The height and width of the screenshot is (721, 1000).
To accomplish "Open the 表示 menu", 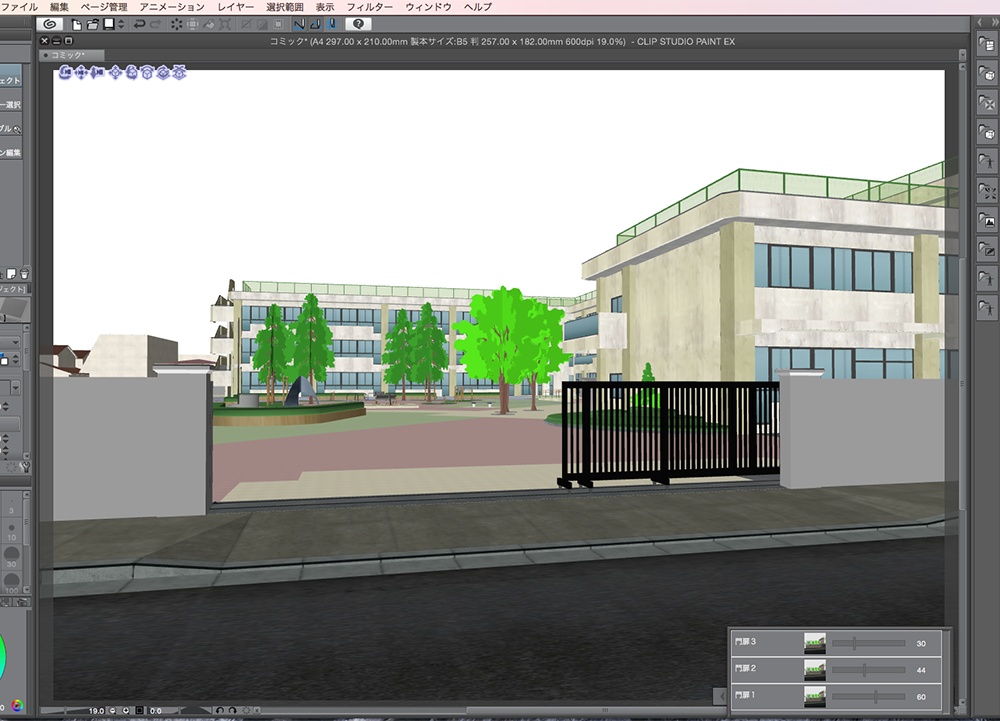I will pyautogui.click(x=325, y=7).
